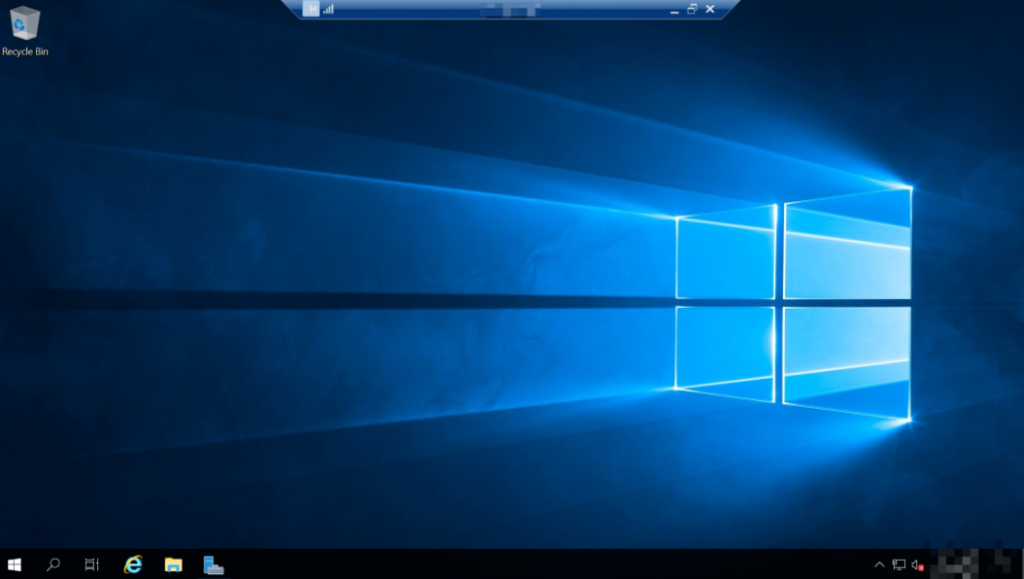The height and width of the screenshot is (579, 1024).
Task: Open the Windows Start menu
Action: pos(14,565)
